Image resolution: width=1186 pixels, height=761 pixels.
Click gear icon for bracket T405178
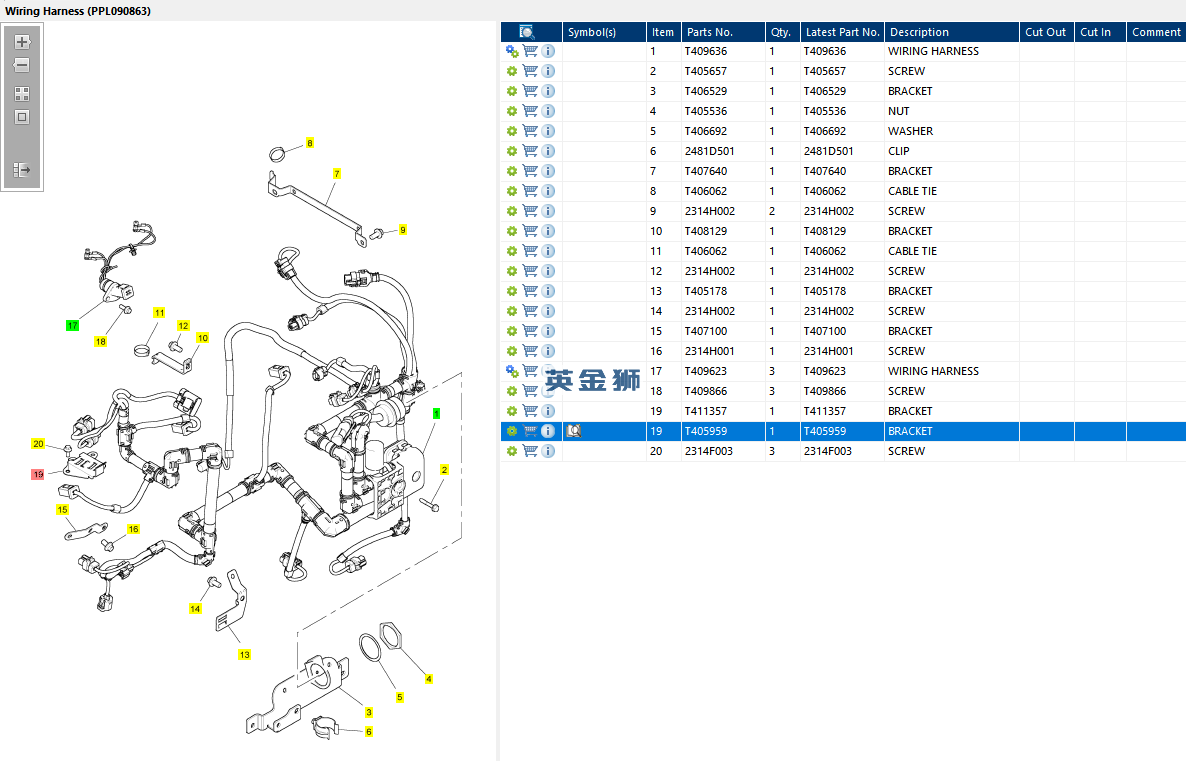tap(512, 291)
